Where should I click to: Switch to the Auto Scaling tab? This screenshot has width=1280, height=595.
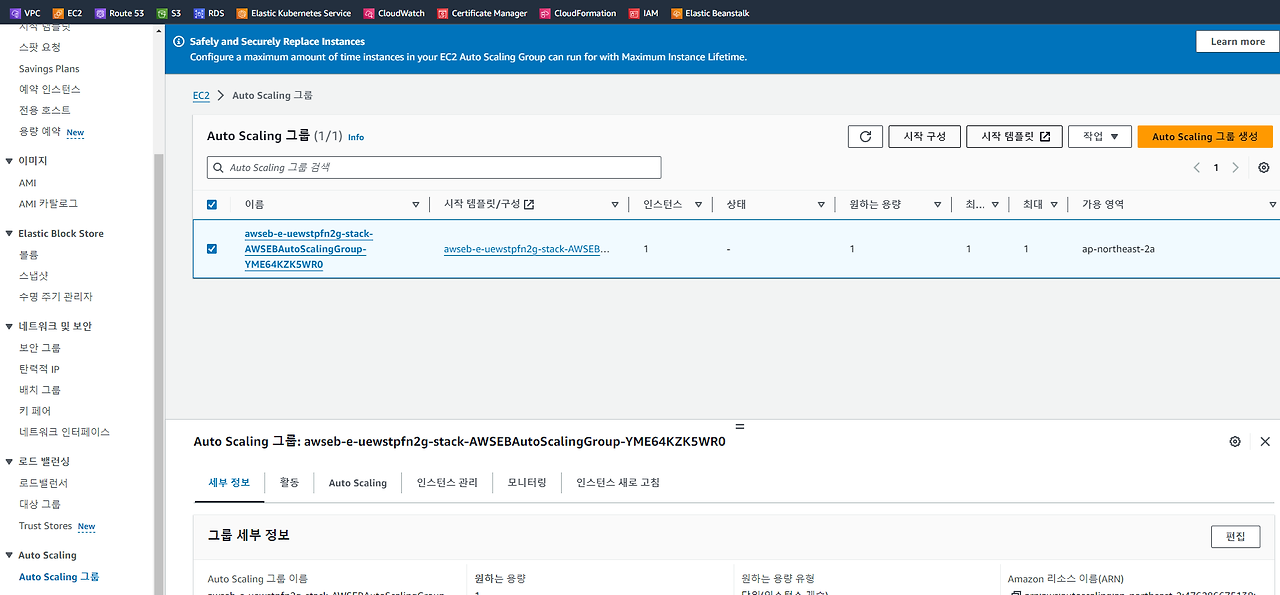click(x=357, y=482)
